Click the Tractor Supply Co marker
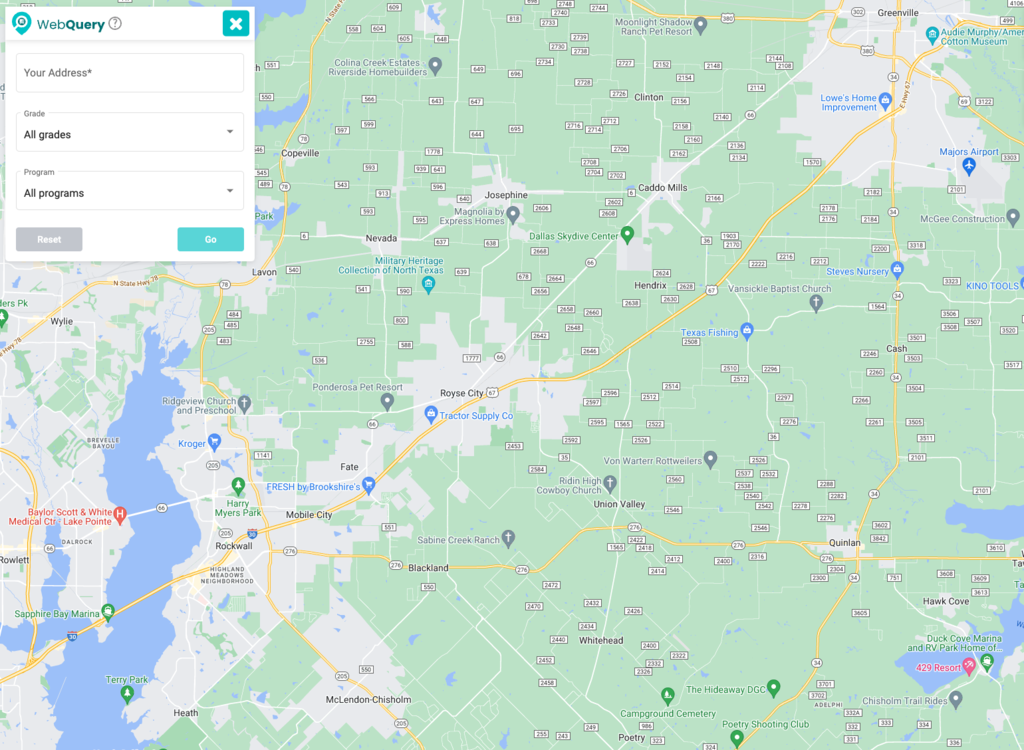This screenshot has height=750, width=1024. 431,413
